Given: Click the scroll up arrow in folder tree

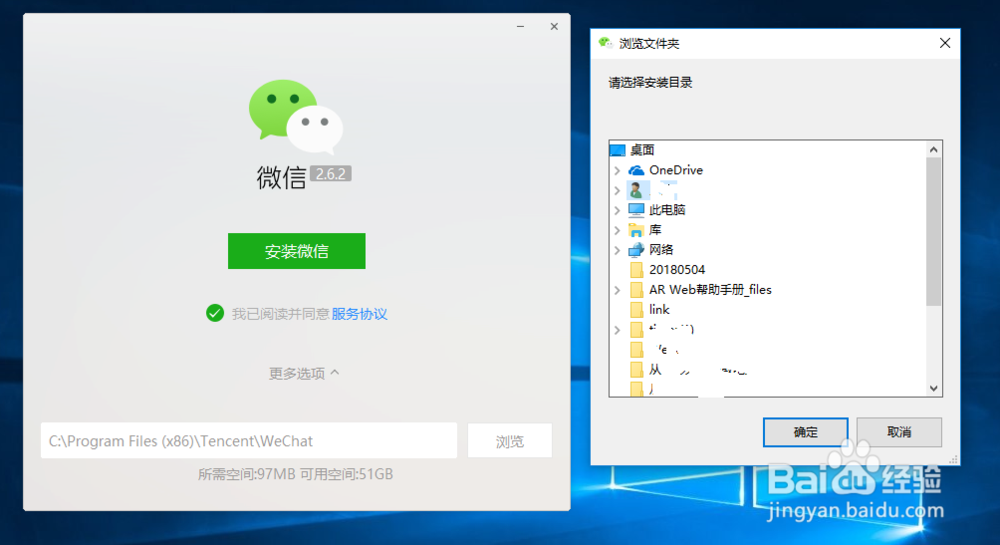Looking at the screenshot, I should pos(934,149).
